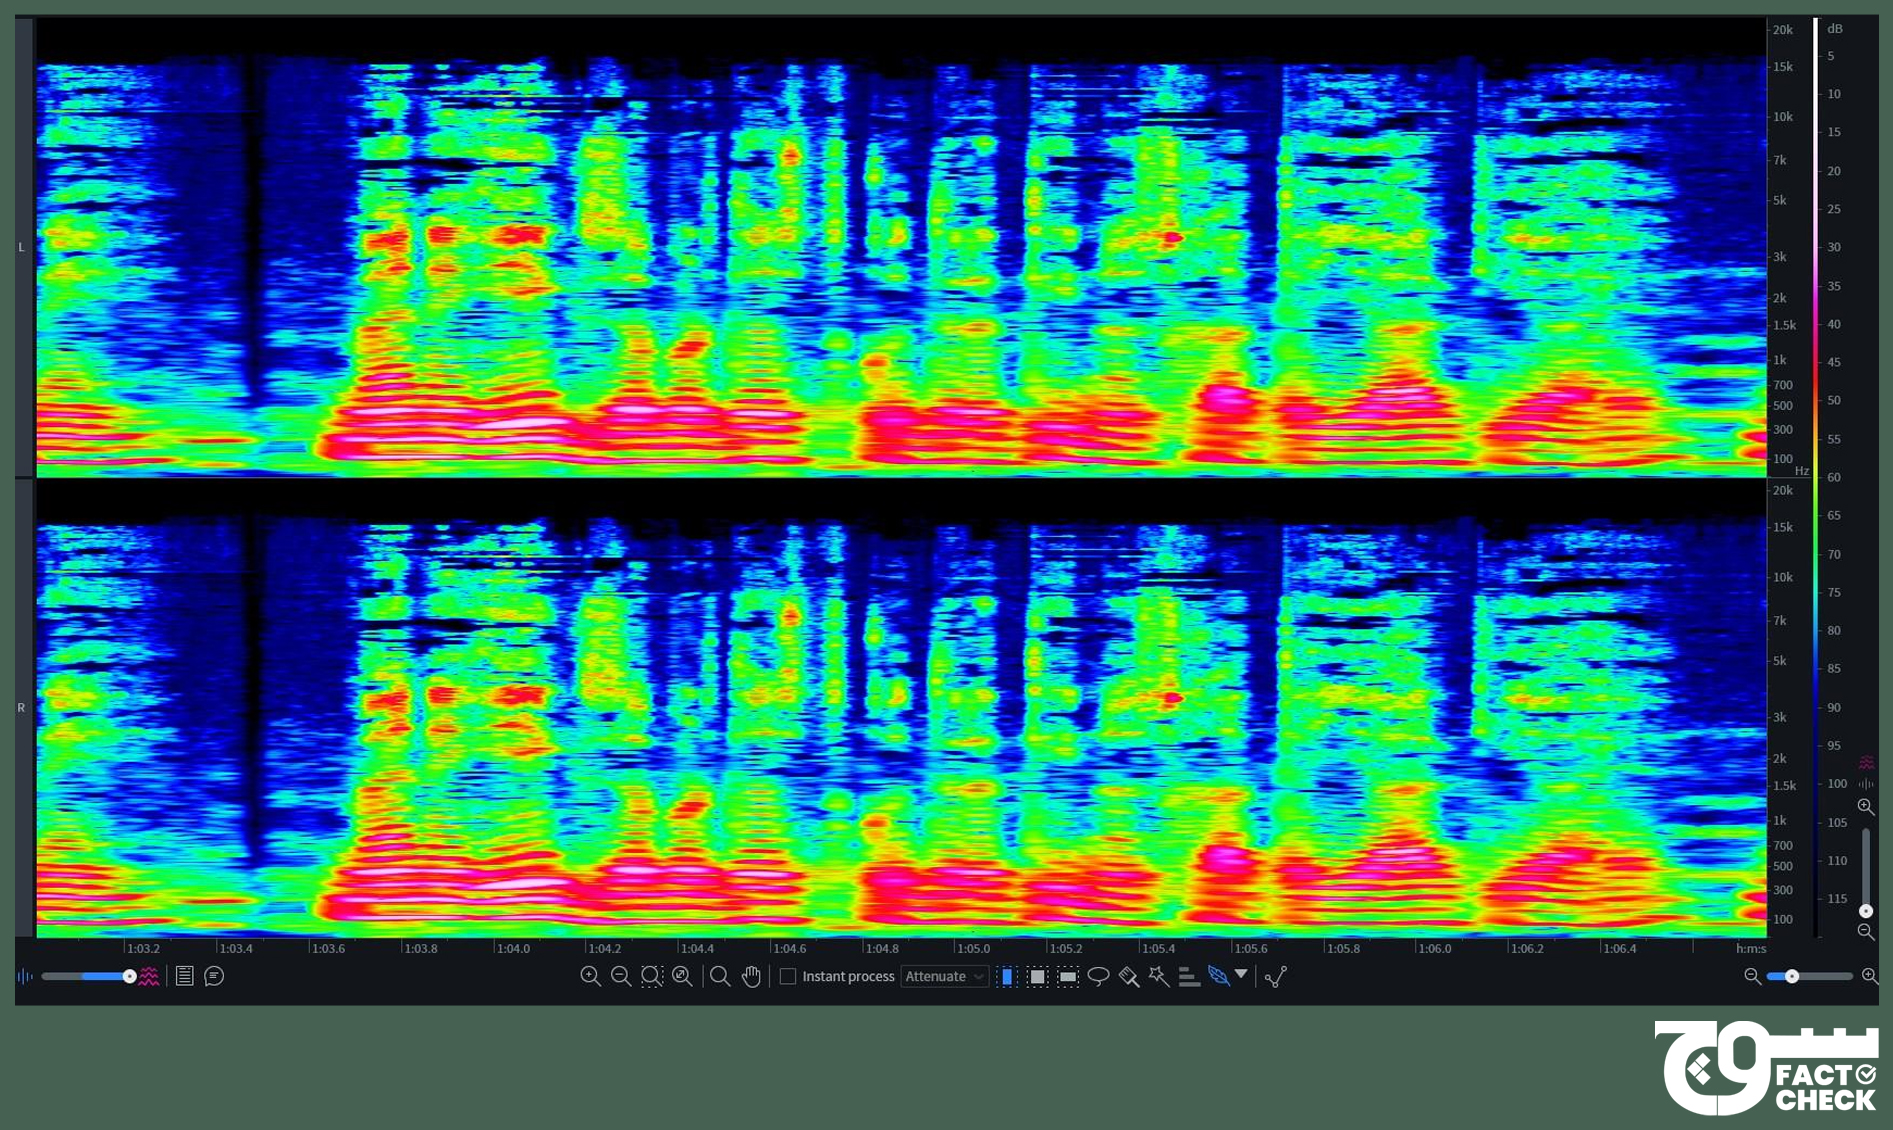Open the h:m:s time format selector

pos(1750,948)
